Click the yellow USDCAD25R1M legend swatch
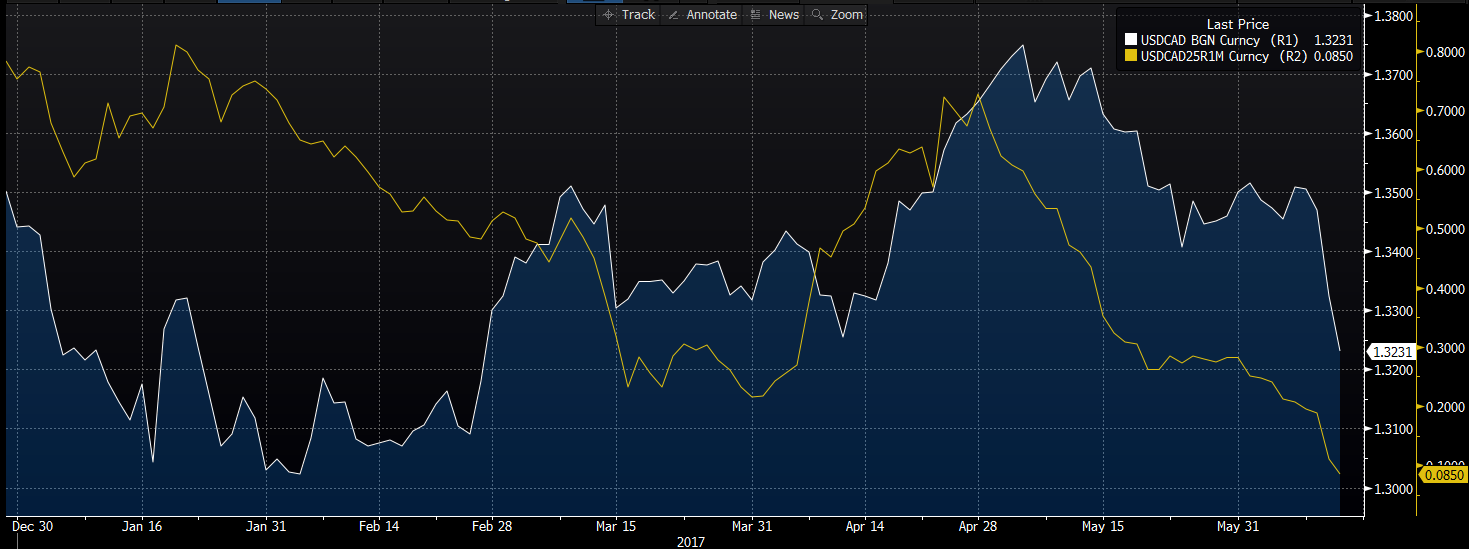The height and width of the screenshot is (549, 1469). 1132,56
